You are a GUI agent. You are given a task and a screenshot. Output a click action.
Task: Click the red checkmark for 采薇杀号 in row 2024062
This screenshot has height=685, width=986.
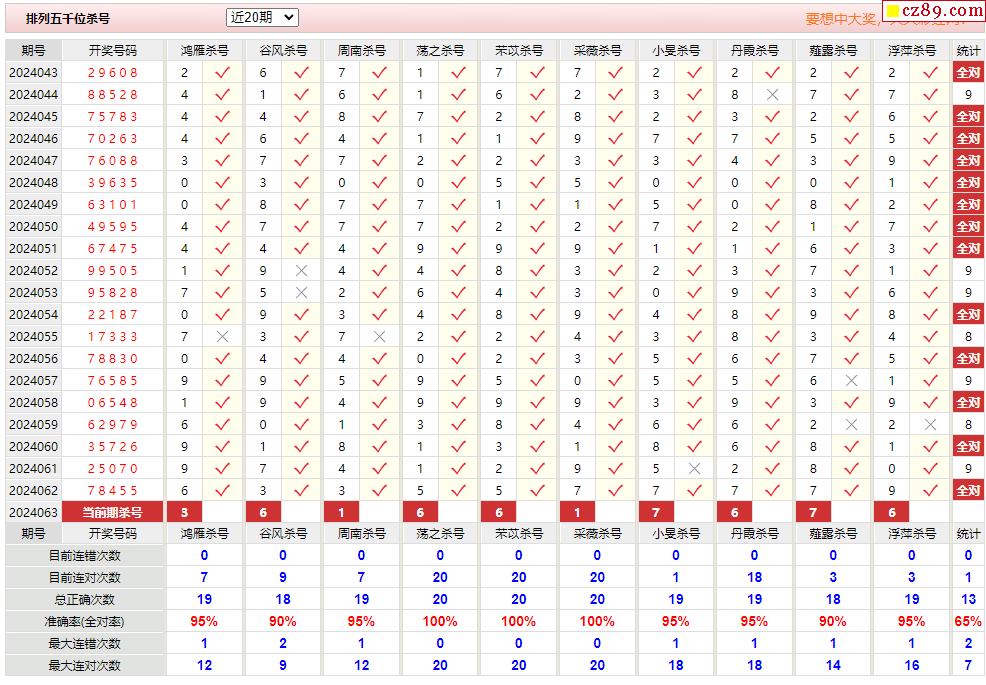615,490
